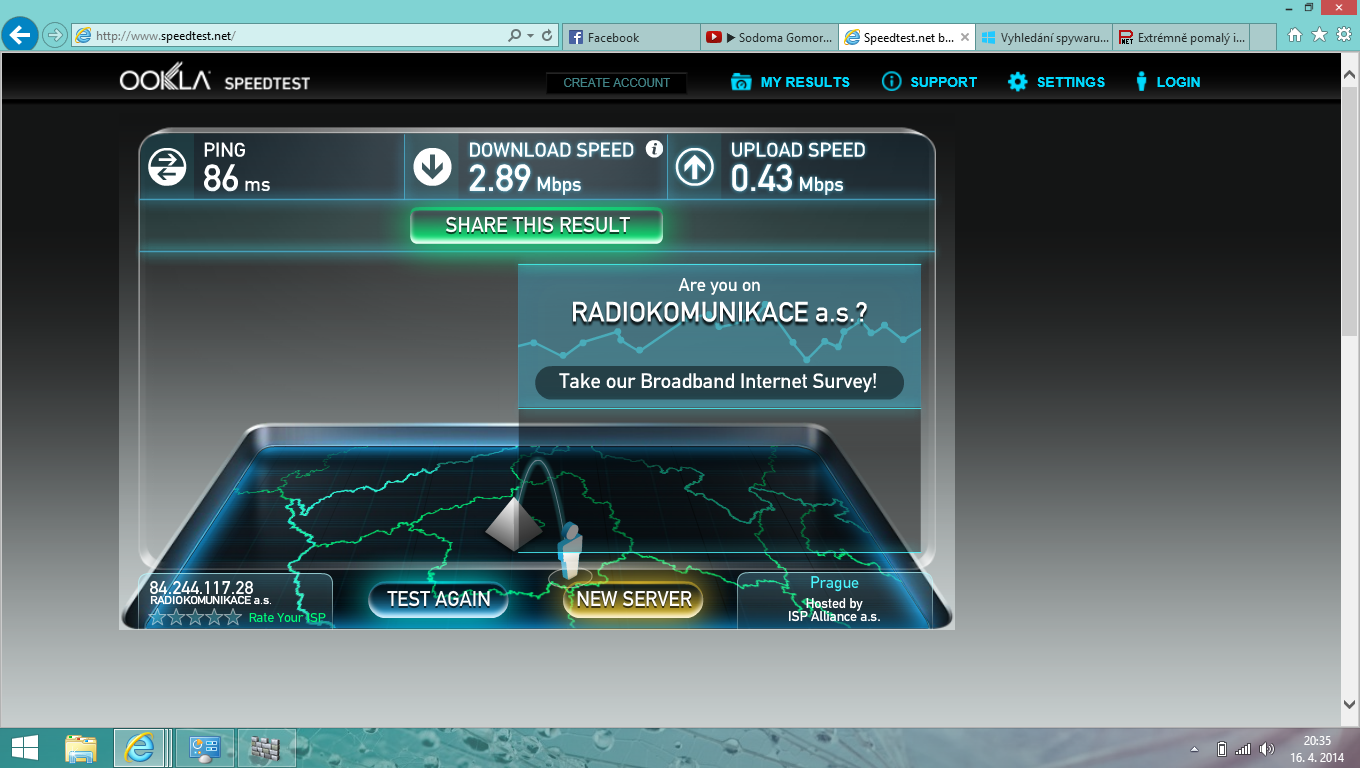Click the CREATE ACCOUNT button
1360x768 pixels.
point(616,83)
